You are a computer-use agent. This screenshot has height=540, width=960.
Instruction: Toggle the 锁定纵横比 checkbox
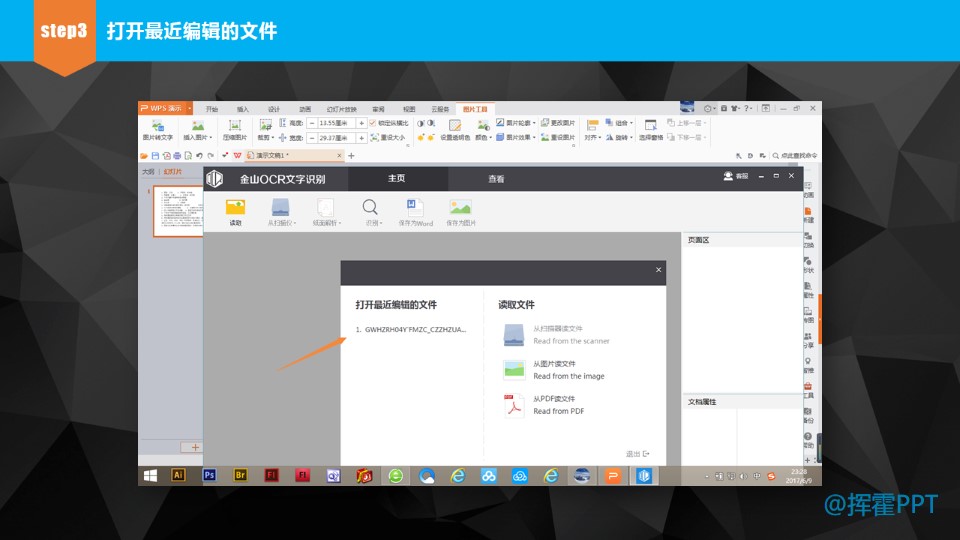[373, 123]
